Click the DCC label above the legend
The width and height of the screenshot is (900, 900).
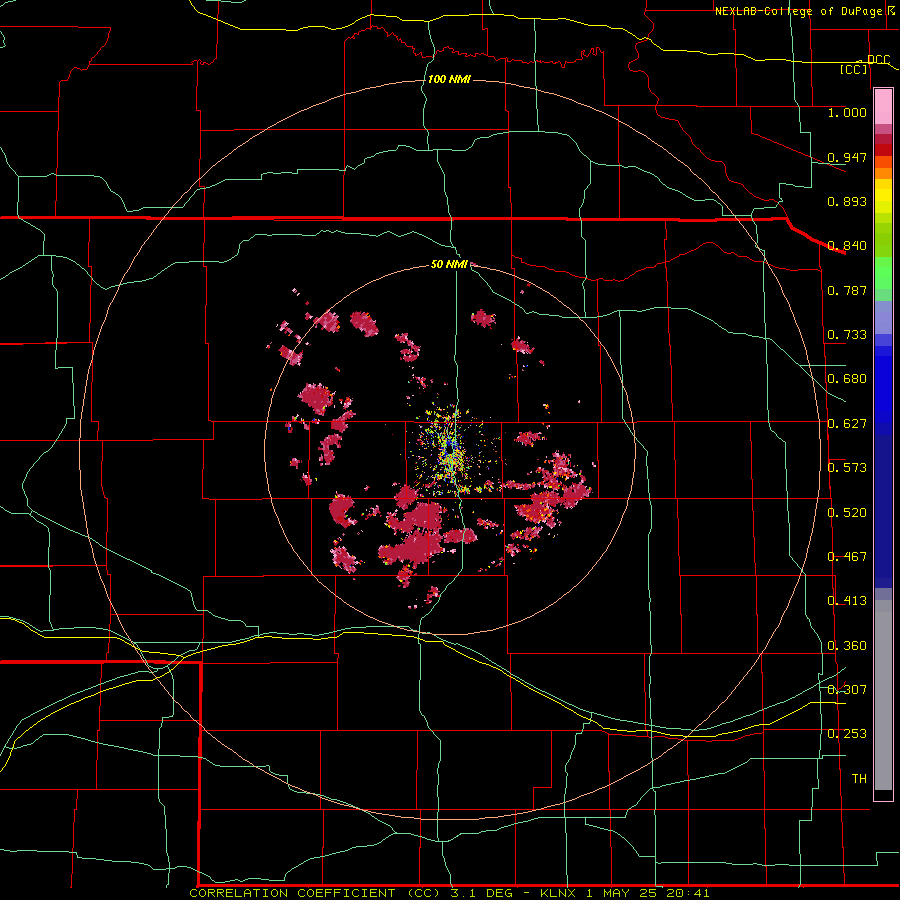879,60
